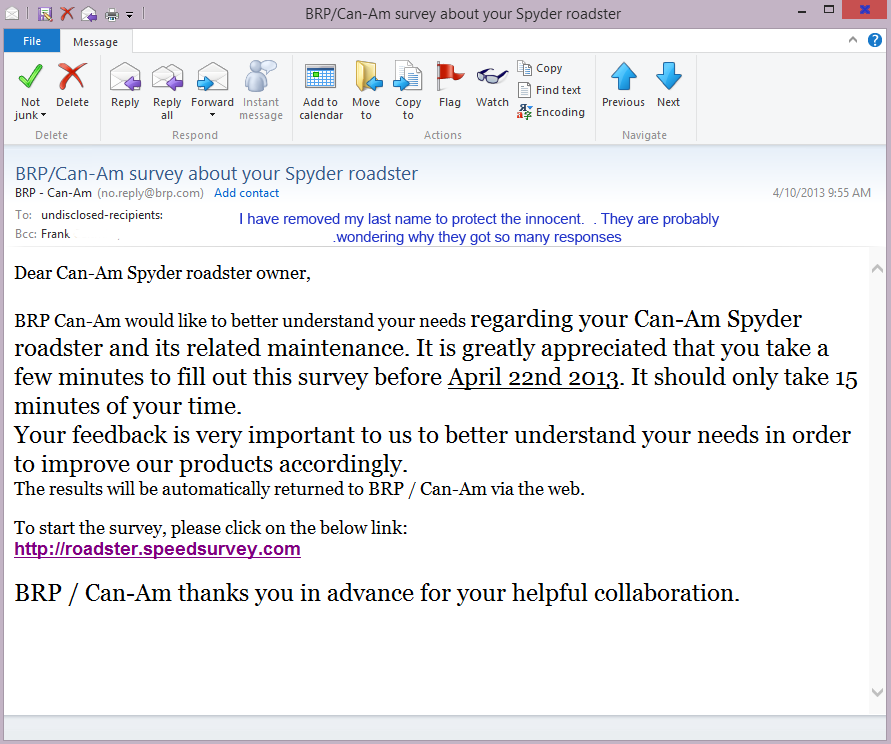The height and width of the screenshot is (744, 891).
Task: Open the File tab
Action: tap(32, 41)
